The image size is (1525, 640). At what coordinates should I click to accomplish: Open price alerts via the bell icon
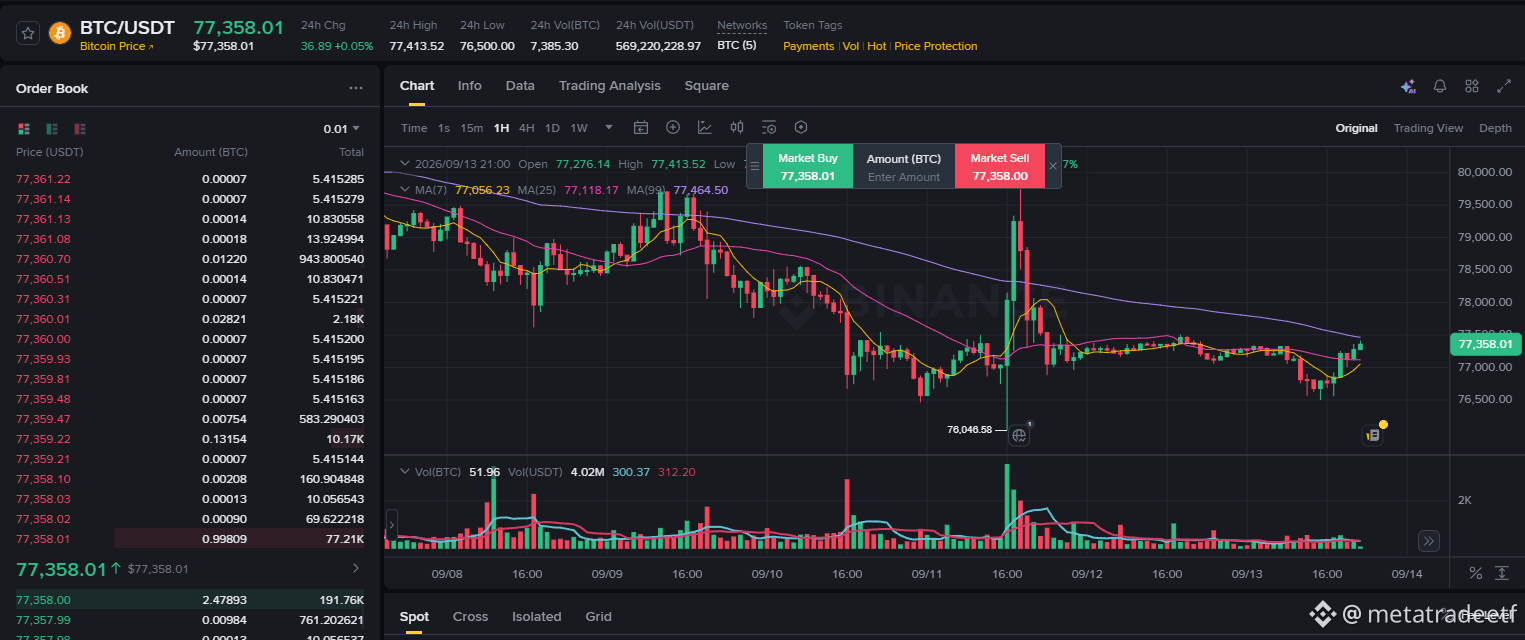click(1440, 86)
